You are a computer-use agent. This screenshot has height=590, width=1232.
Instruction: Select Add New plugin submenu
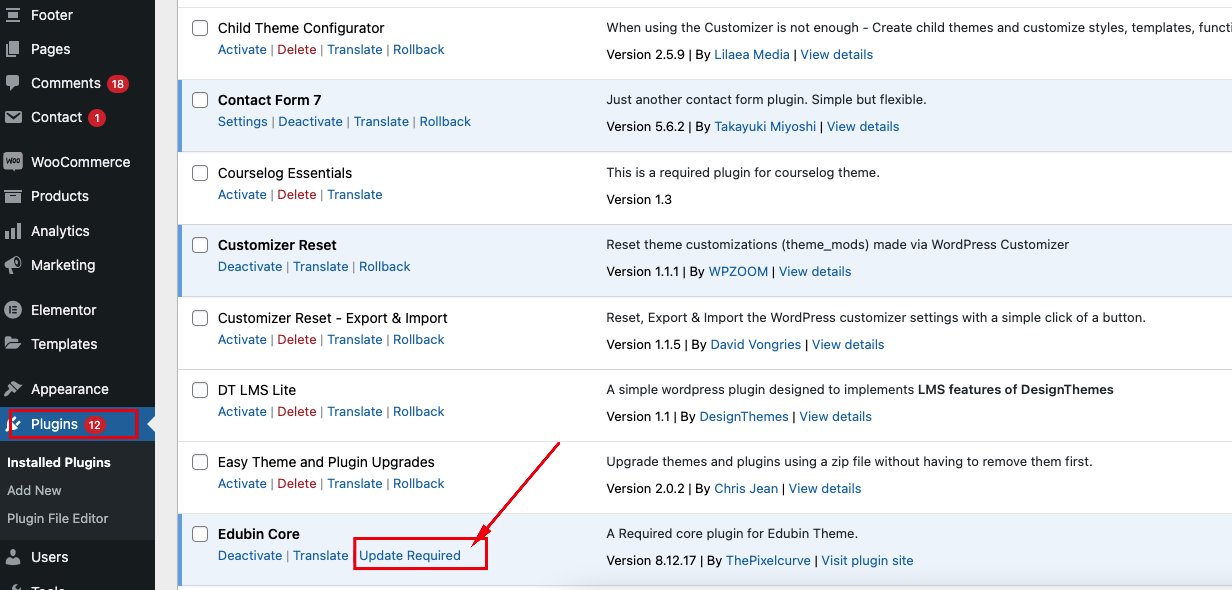point(34,490)
